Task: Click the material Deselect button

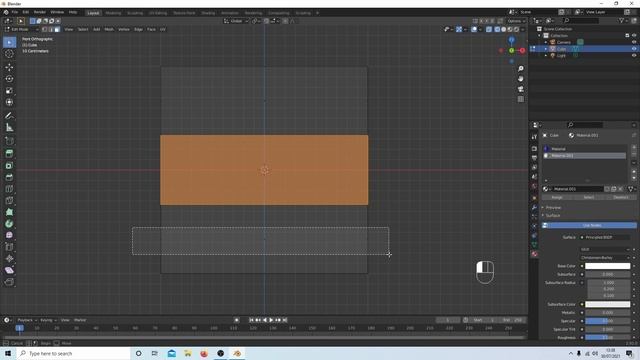Action: [621, 197]
